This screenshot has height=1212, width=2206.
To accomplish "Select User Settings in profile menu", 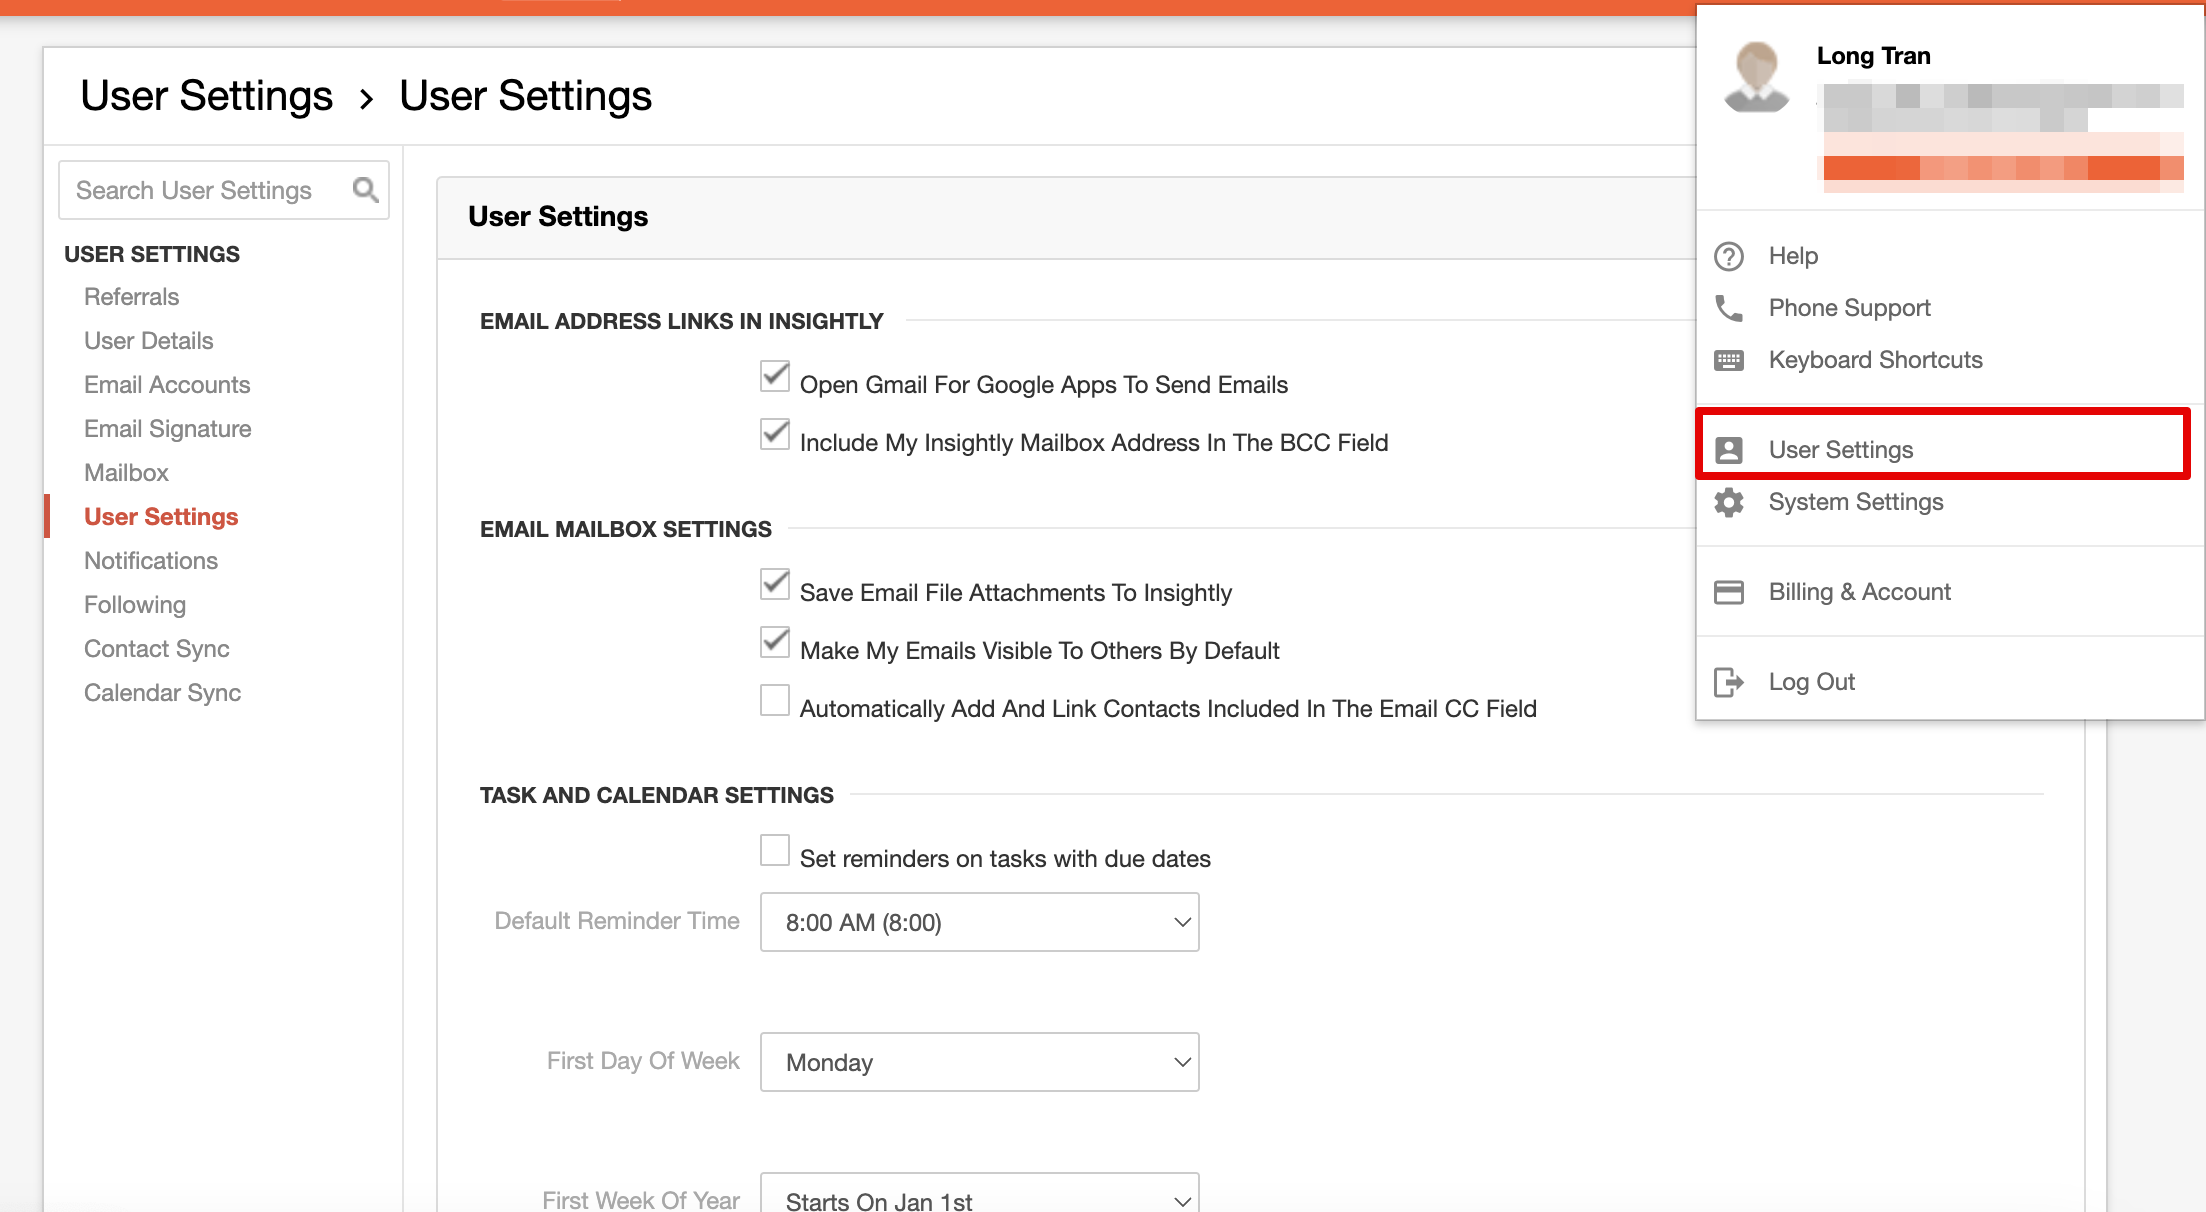I will point(1841,450).
